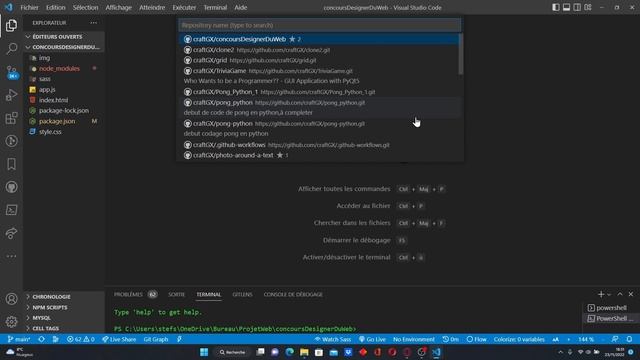This screenshot has height=360, width=640.
Task: Click the 144 % zoom indicator
Action: [x=586, y=339]
